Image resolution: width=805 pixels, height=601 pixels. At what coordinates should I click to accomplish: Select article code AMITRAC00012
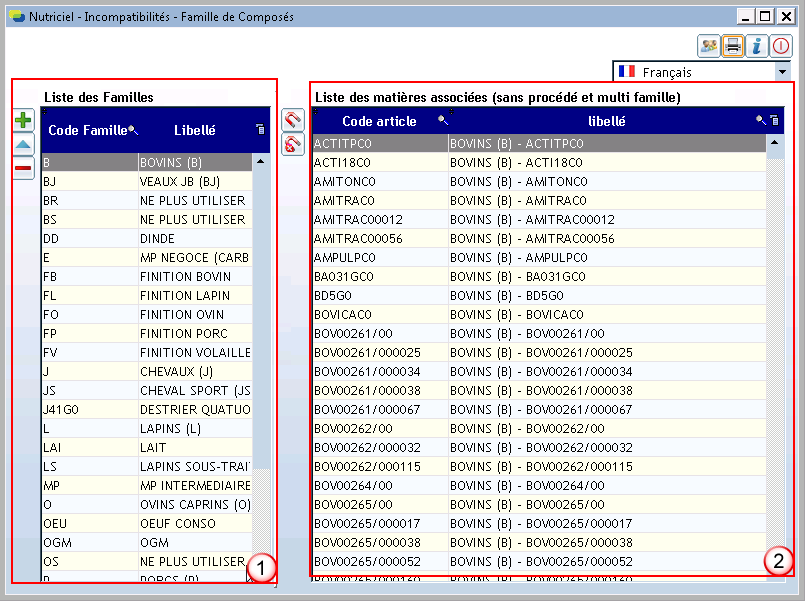pyautogui.click(x=358, y=219)
